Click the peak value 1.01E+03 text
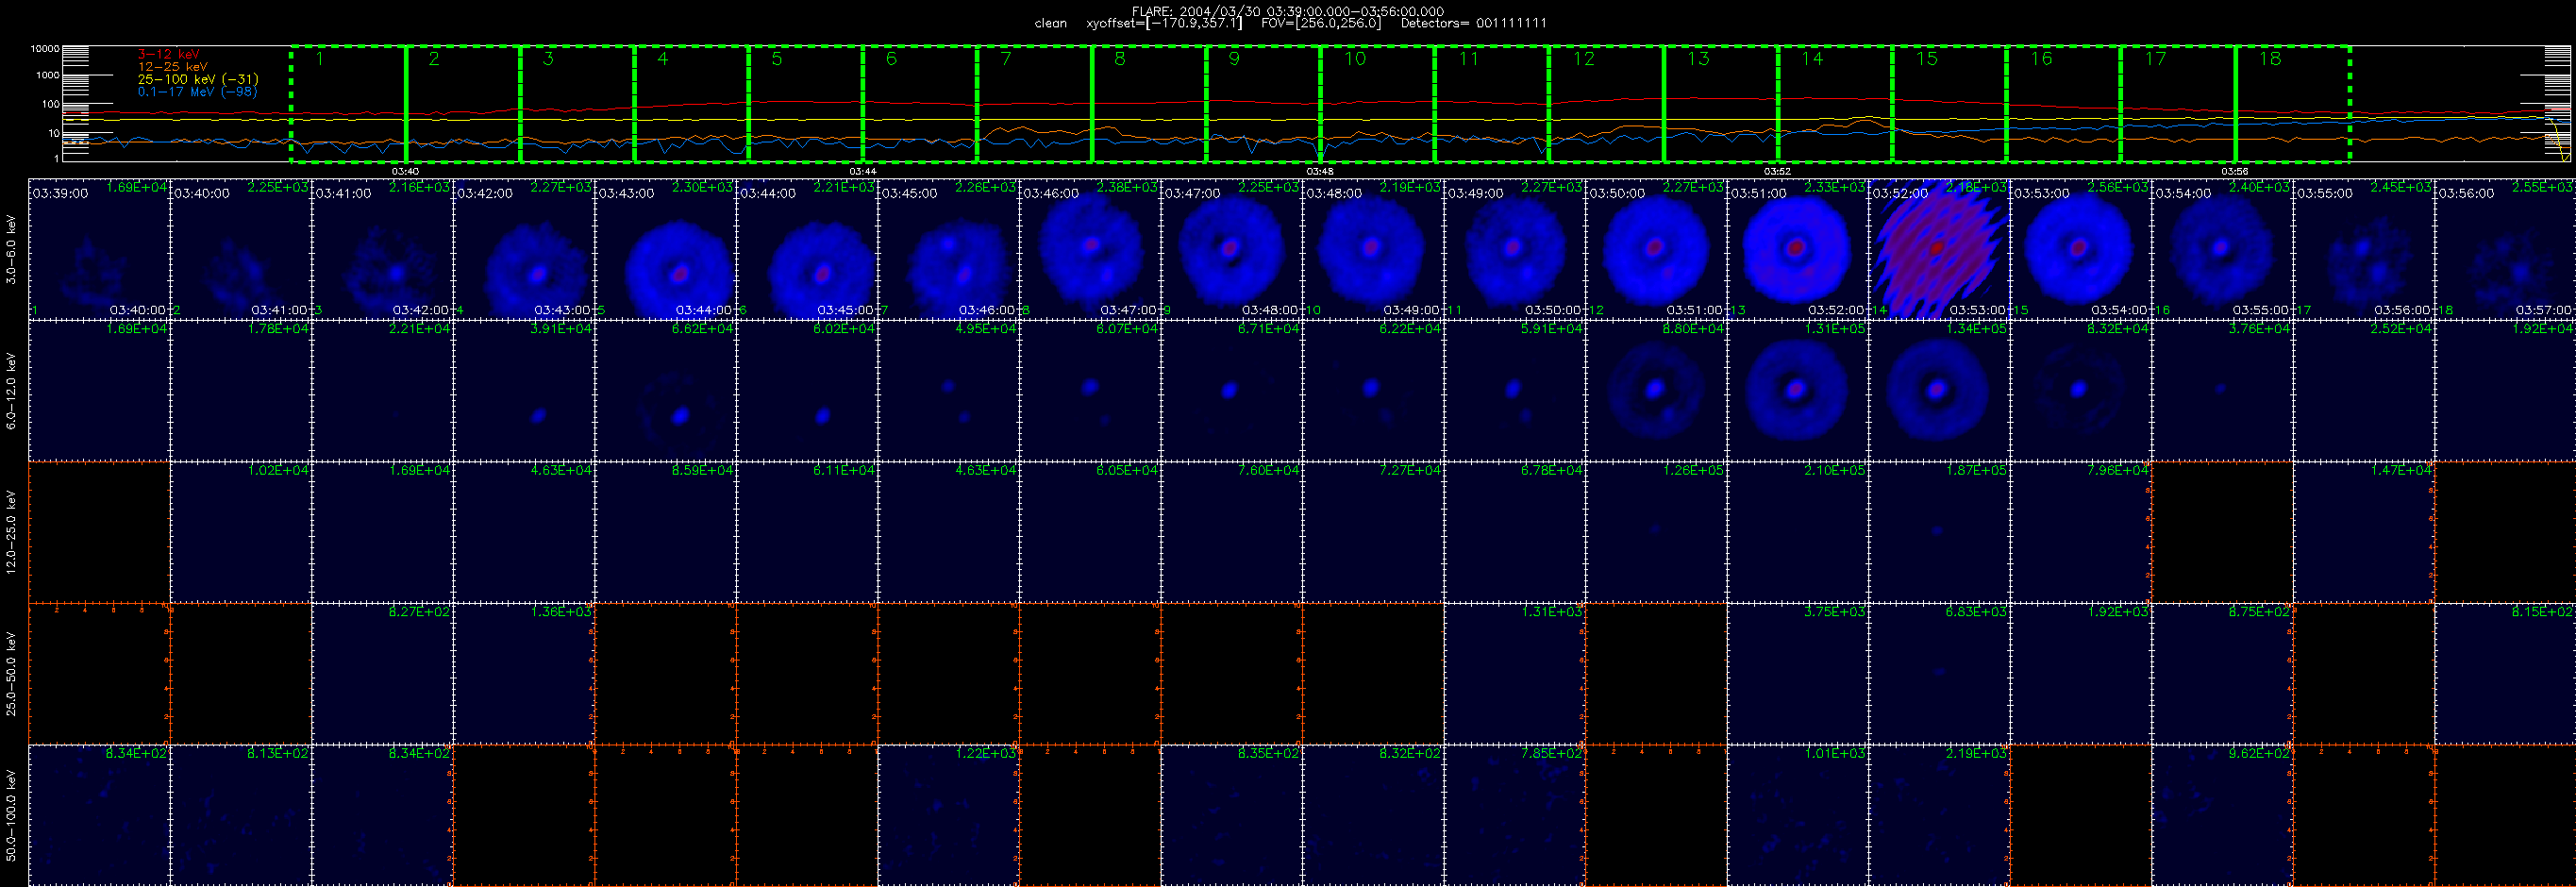This screenshot has height=887, width=2576. (x=1835, y=753)
